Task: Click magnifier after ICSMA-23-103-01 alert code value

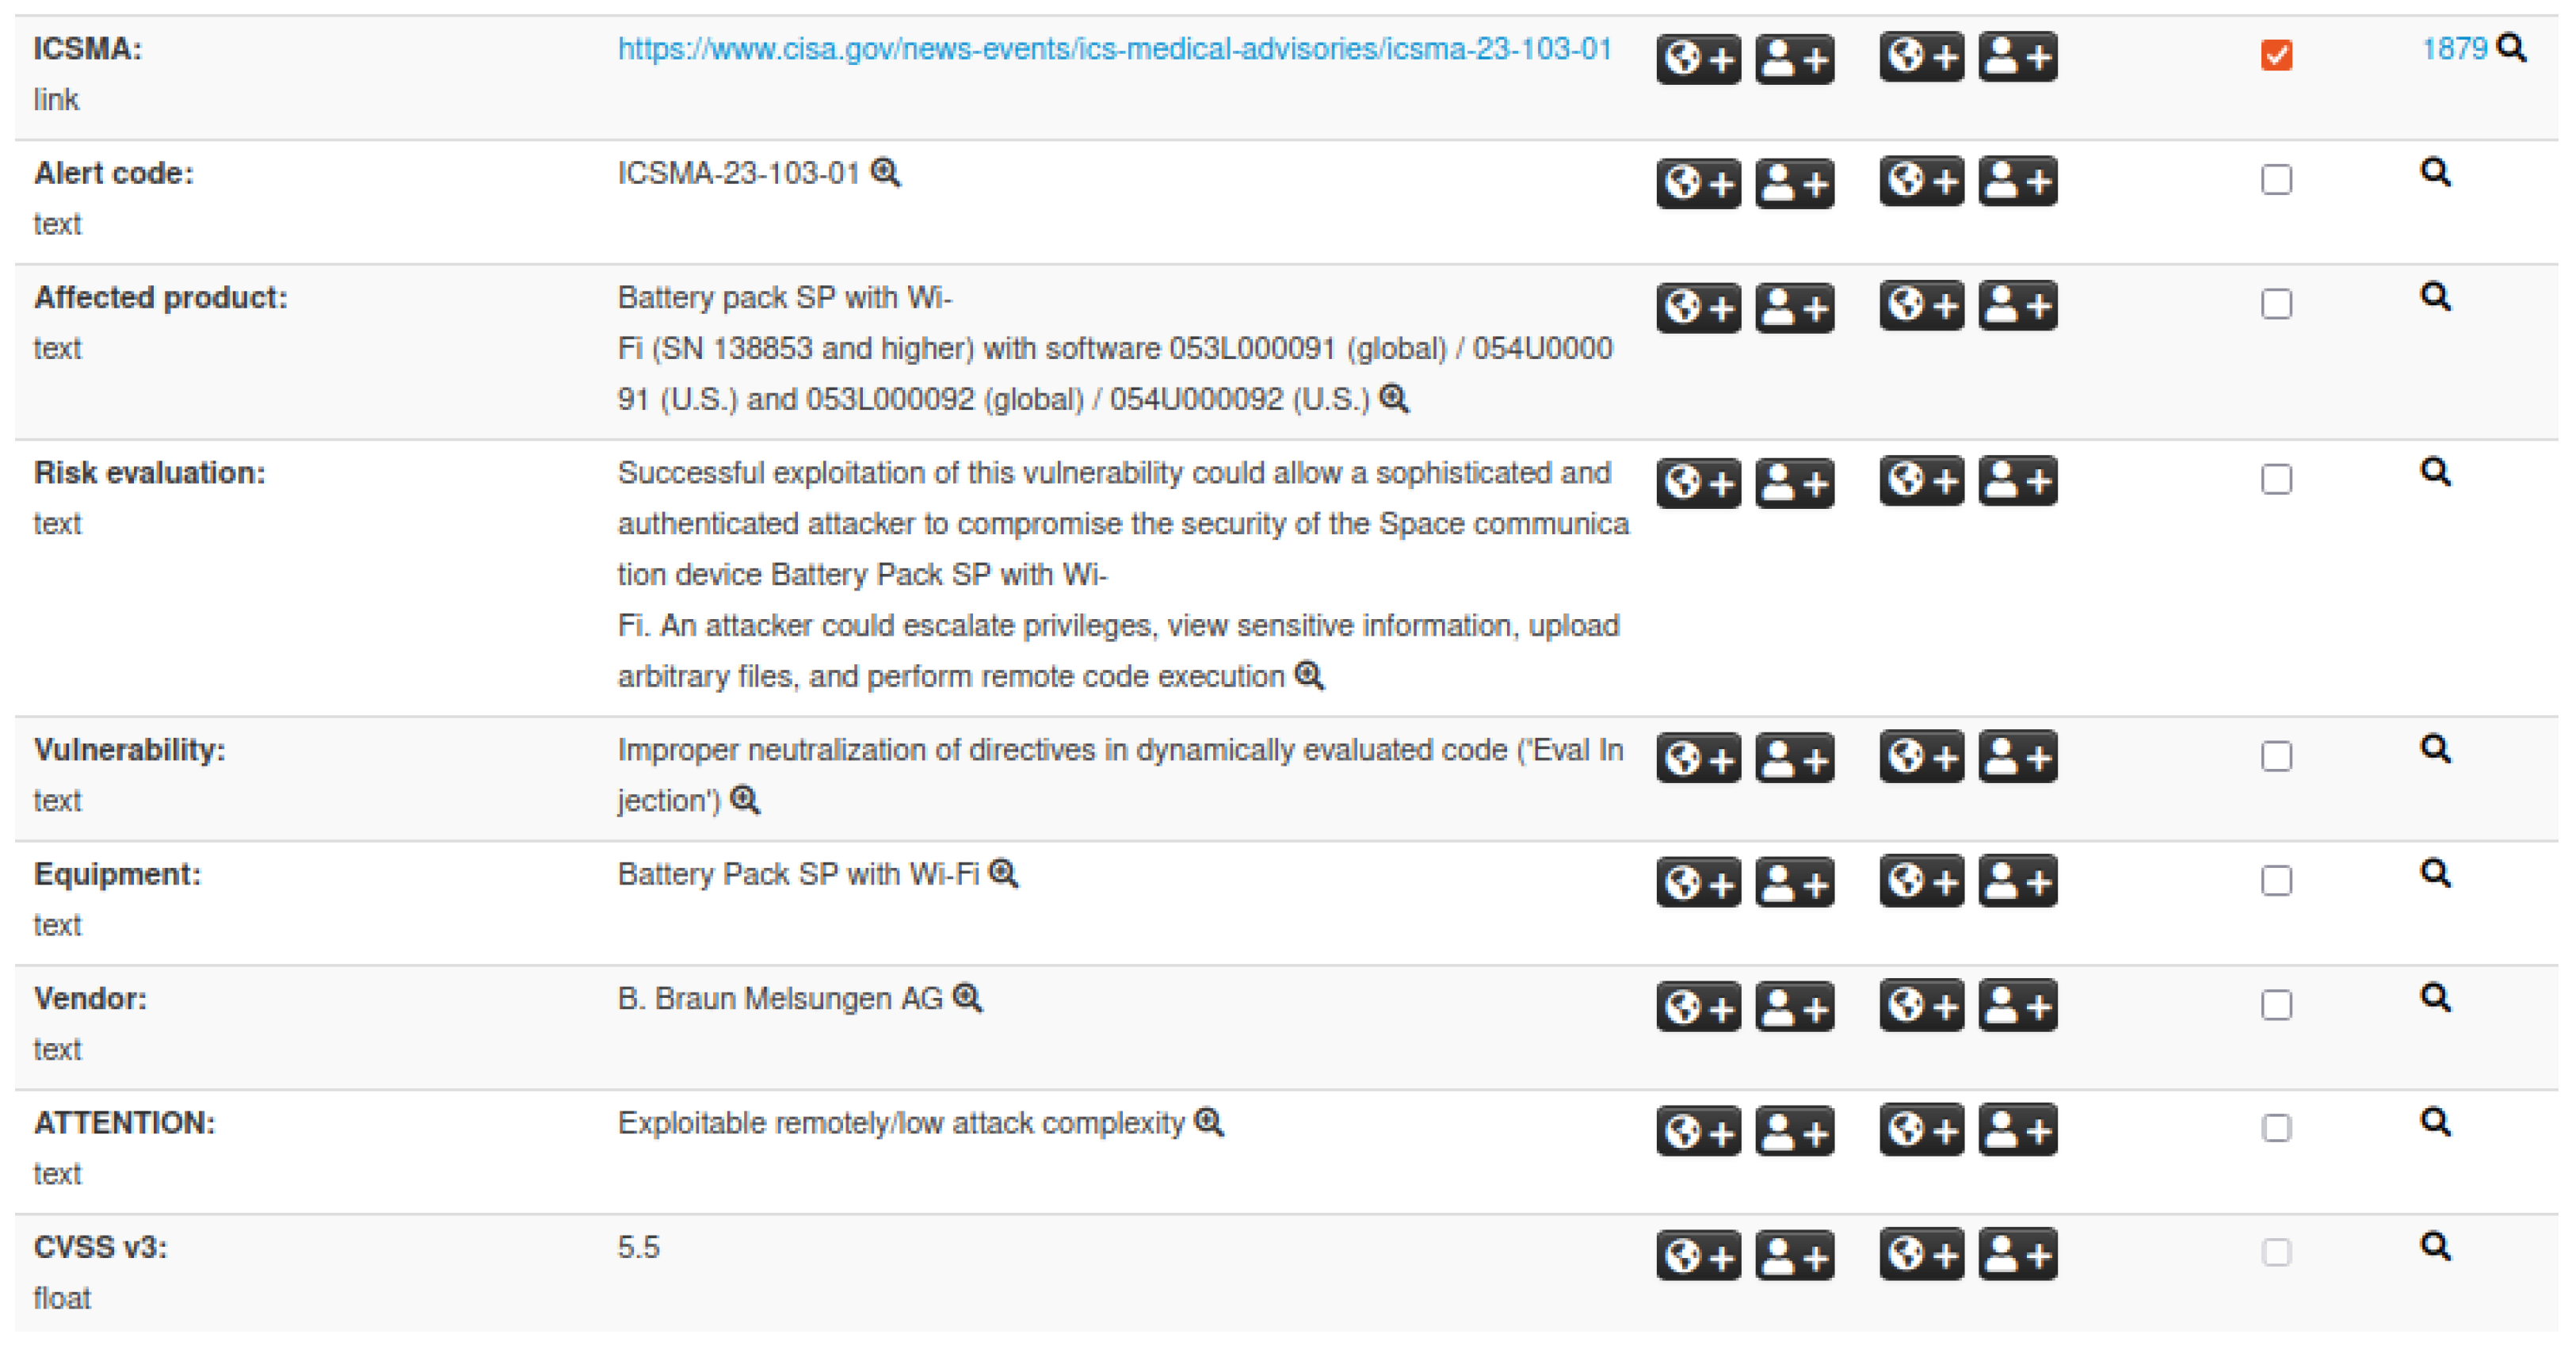Action: [x=885, y=173]
